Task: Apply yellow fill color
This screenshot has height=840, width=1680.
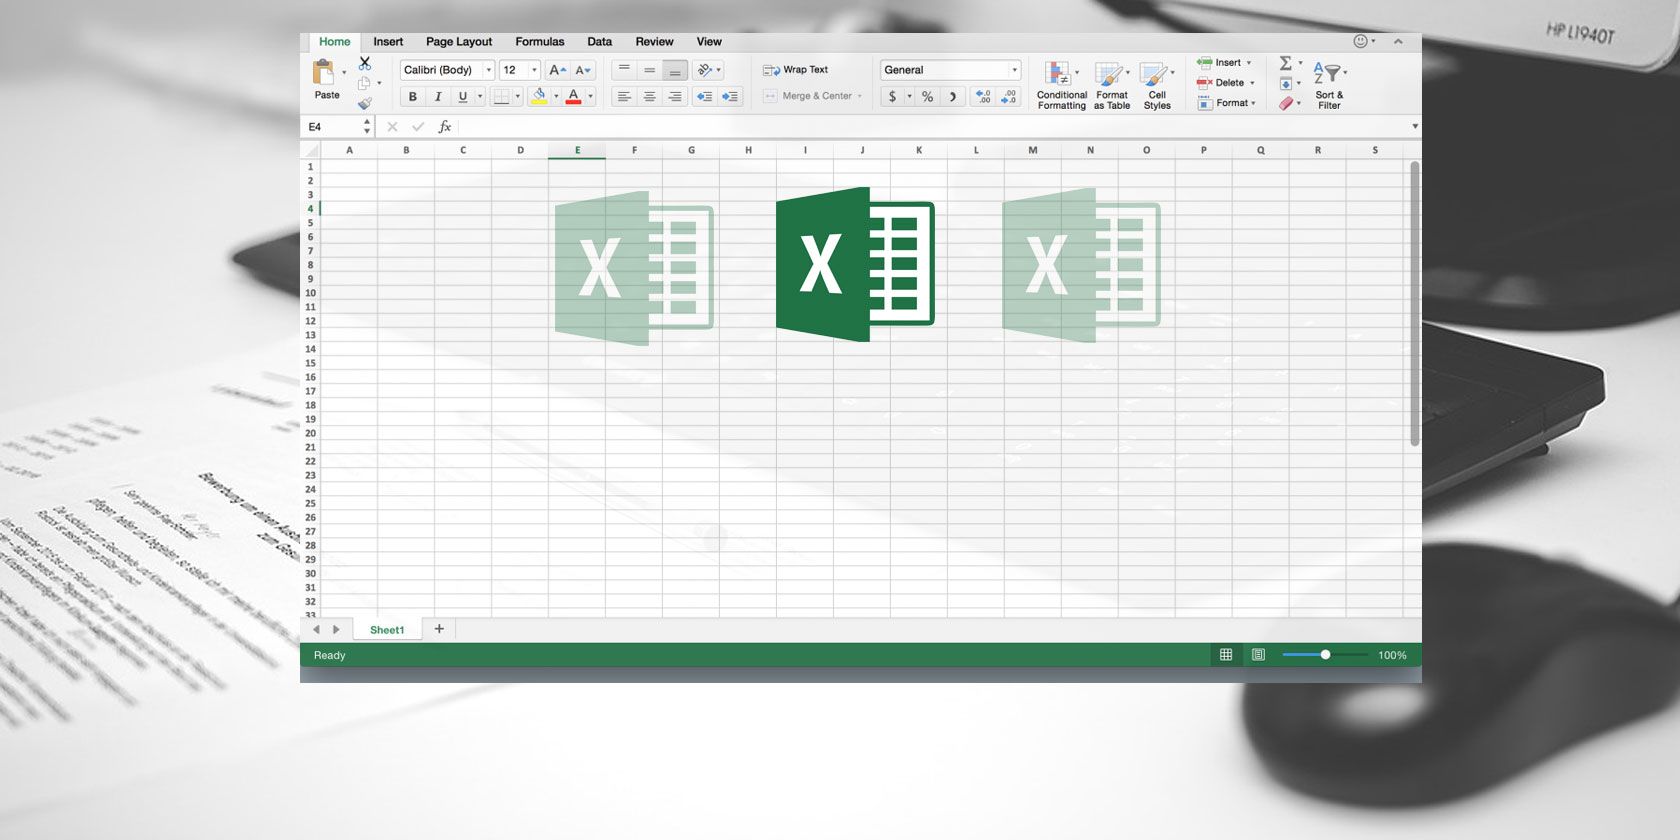Action: pyautogui.click(x=539, y=97)
